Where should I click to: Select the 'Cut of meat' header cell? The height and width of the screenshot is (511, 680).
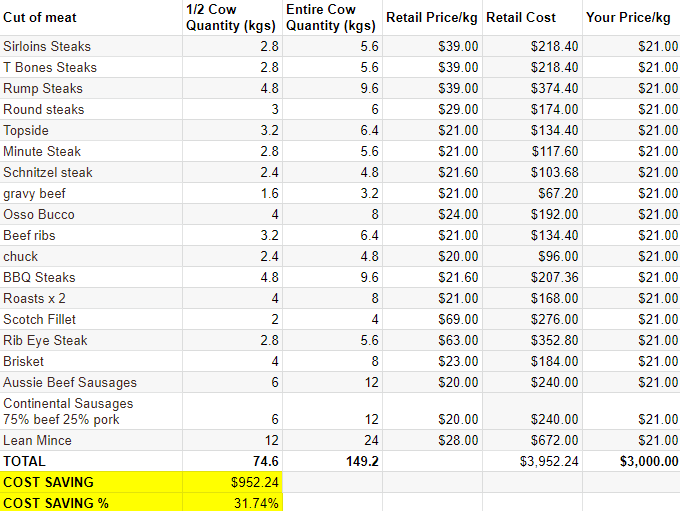coord(91,18)
